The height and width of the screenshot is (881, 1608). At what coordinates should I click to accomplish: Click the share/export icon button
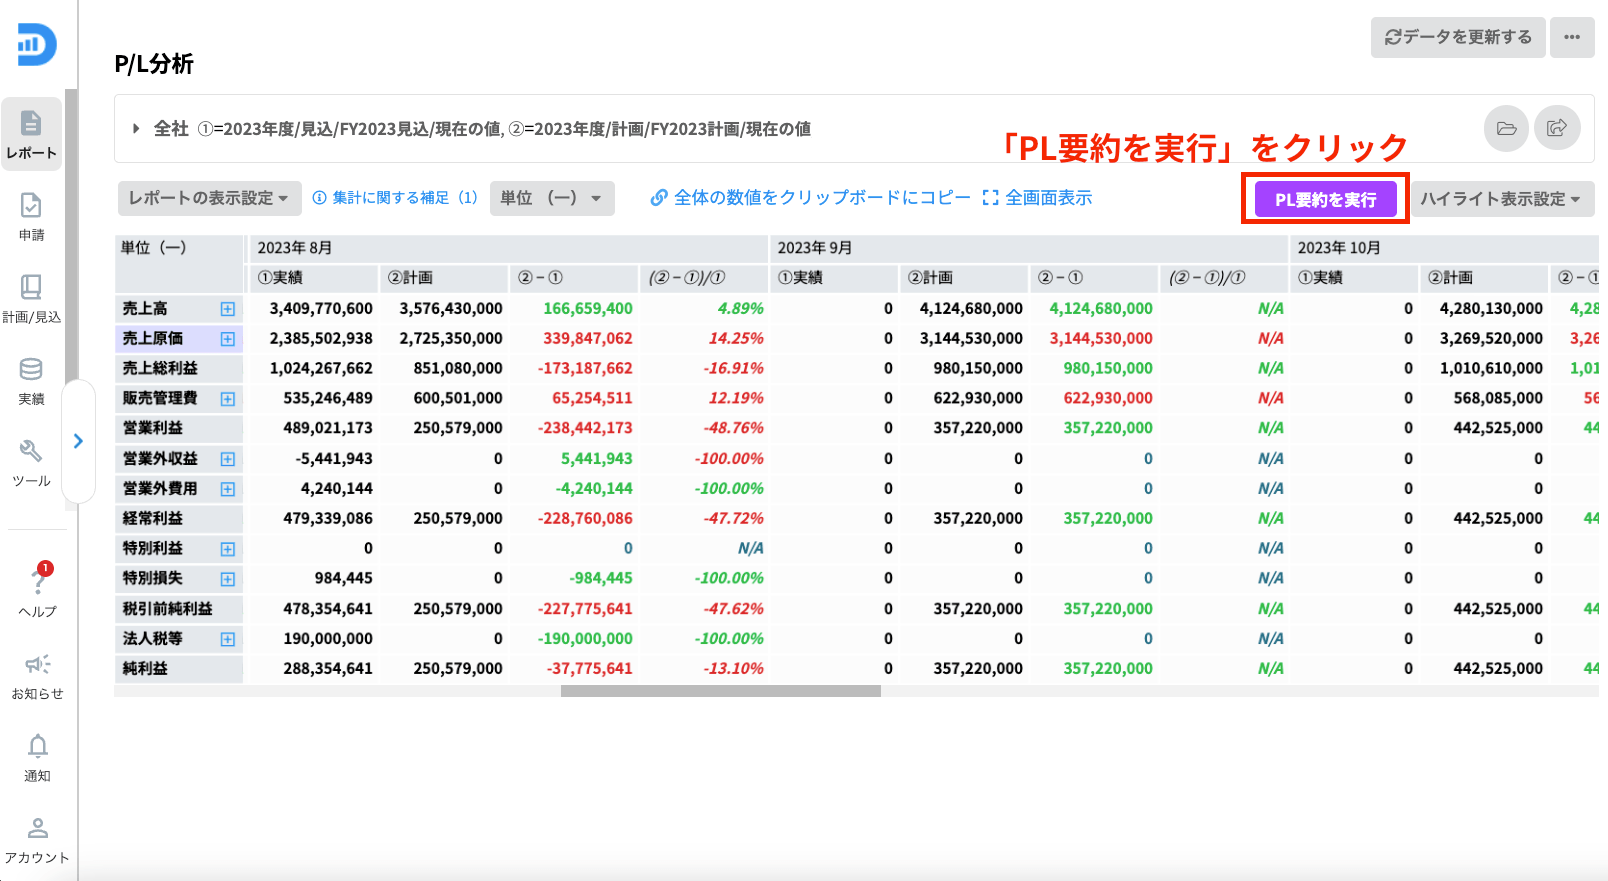(1557, 128)
